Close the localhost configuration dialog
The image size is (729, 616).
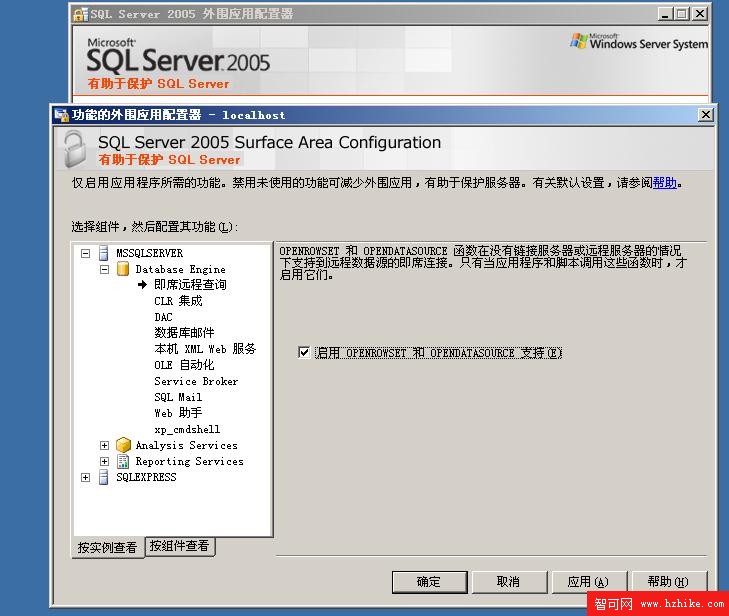pyautogui.click(x=705, y=114)
